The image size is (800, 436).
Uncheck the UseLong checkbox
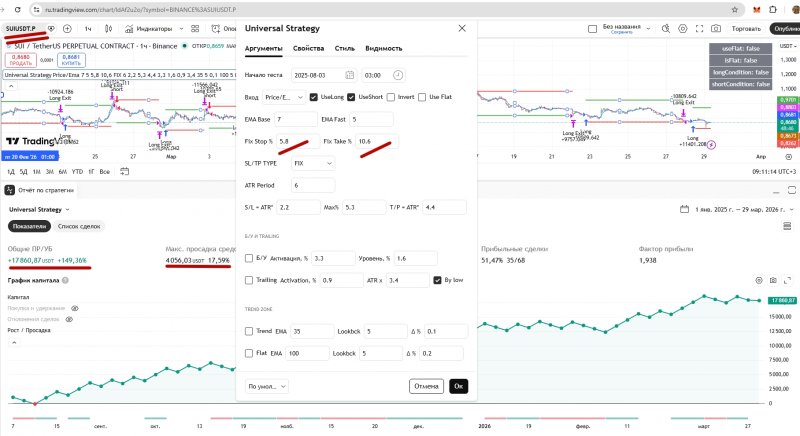click(313, 97)
